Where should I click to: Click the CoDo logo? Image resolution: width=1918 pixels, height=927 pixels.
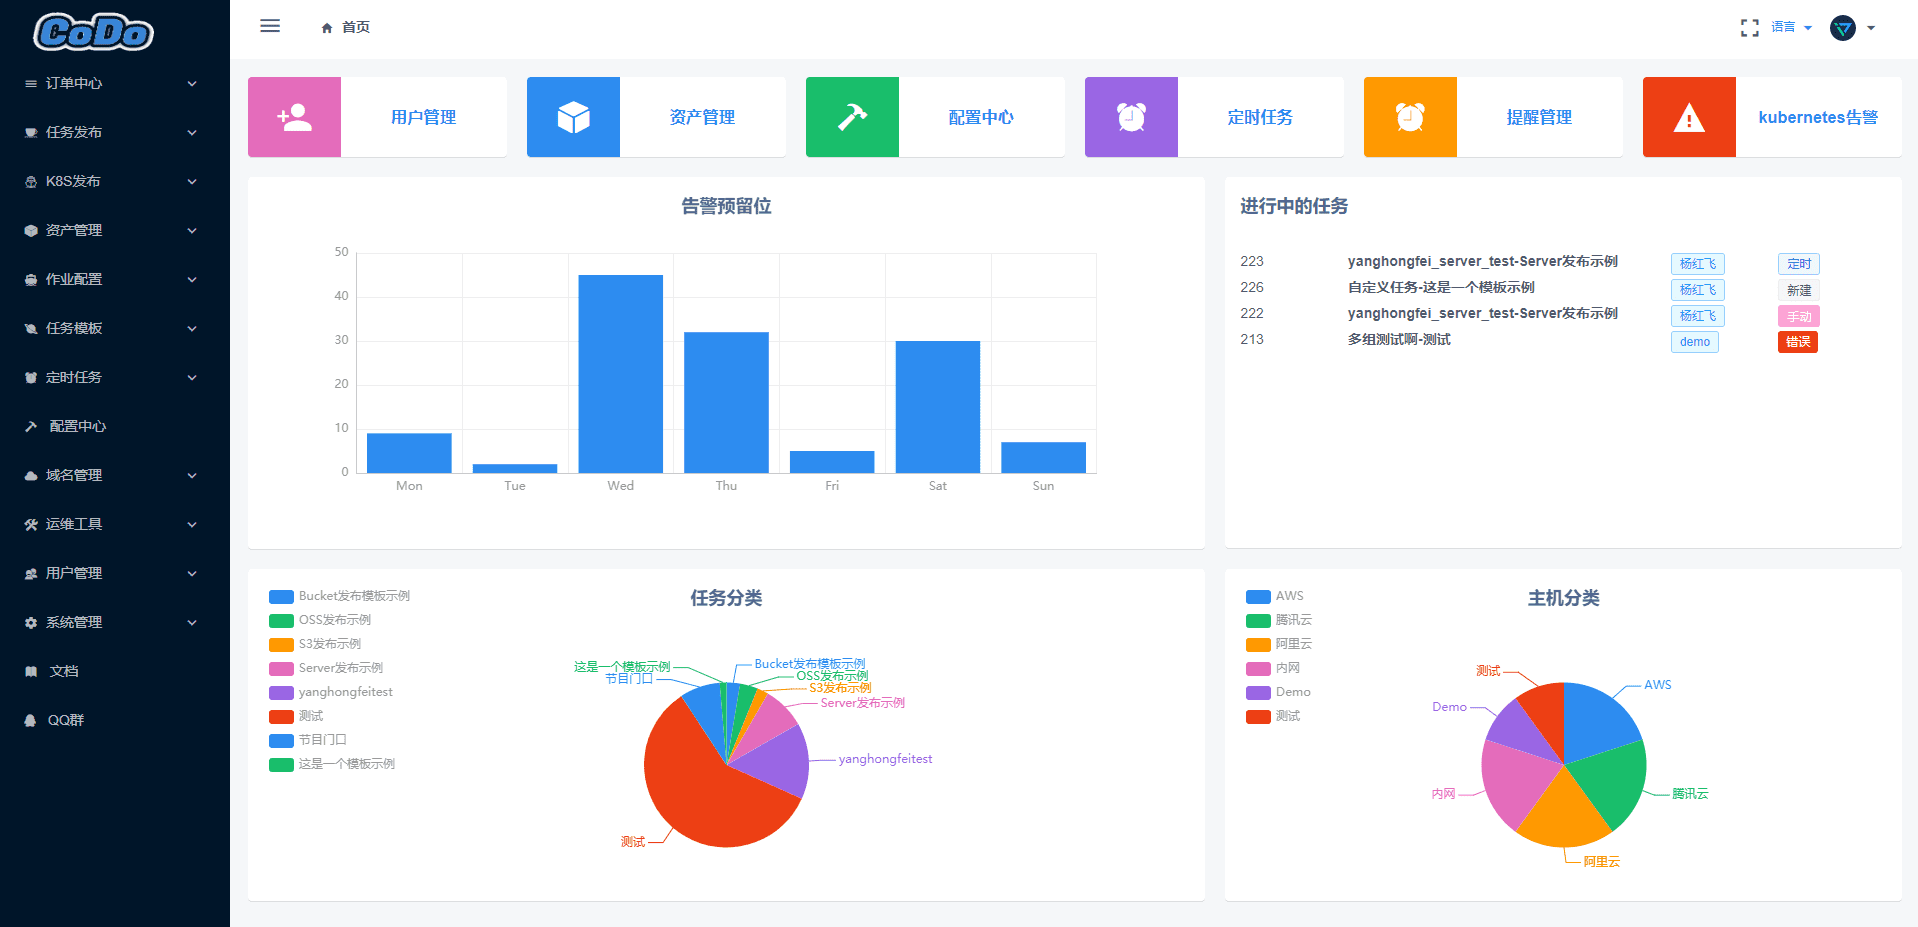tap(93, 32)
